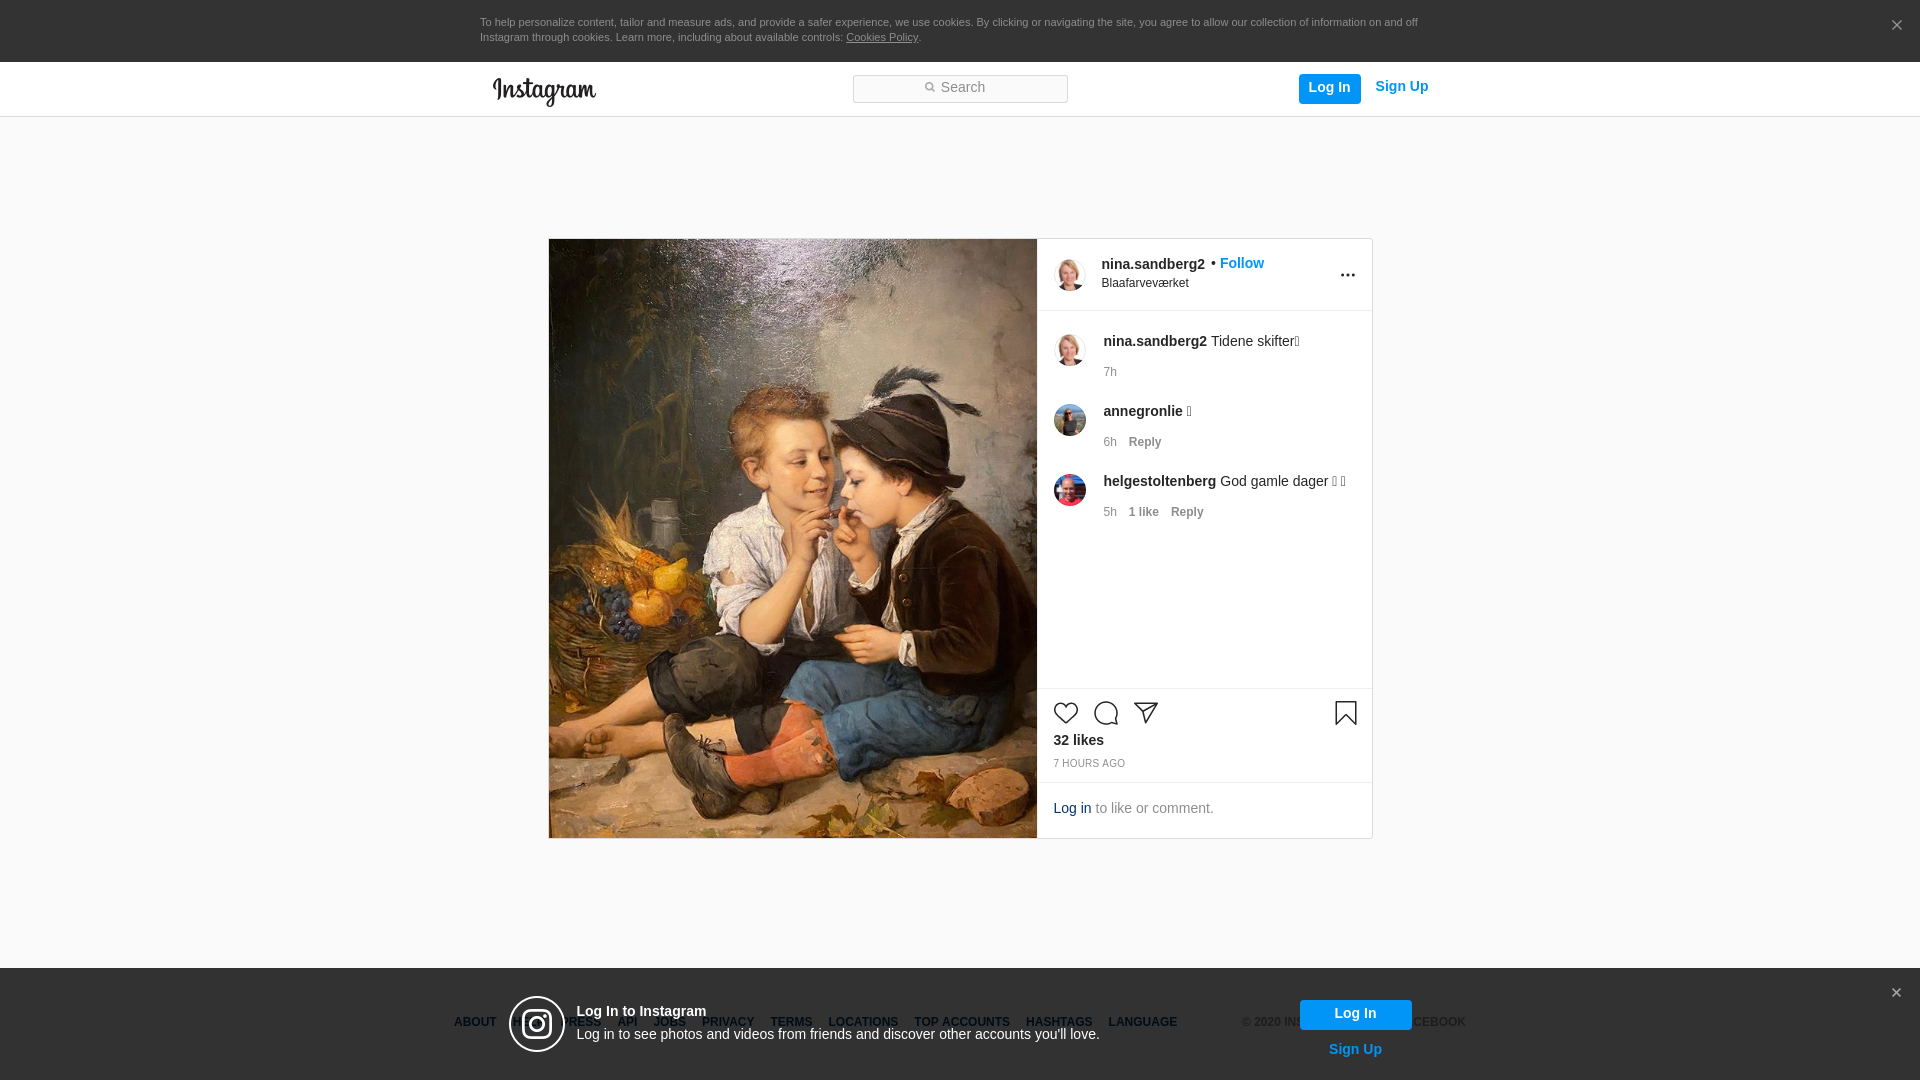
Task: Open HASHTAGS footer link
Action: pos(1059,1022)
